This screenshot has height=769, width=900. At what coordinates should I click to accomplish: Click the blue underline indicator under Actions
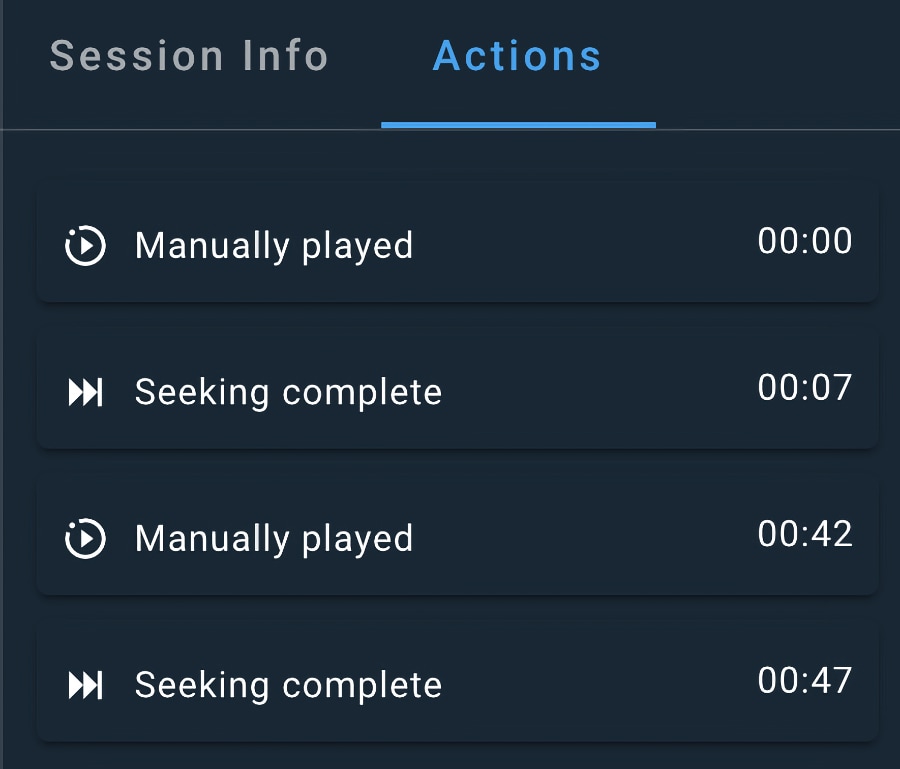coord(516,122)
